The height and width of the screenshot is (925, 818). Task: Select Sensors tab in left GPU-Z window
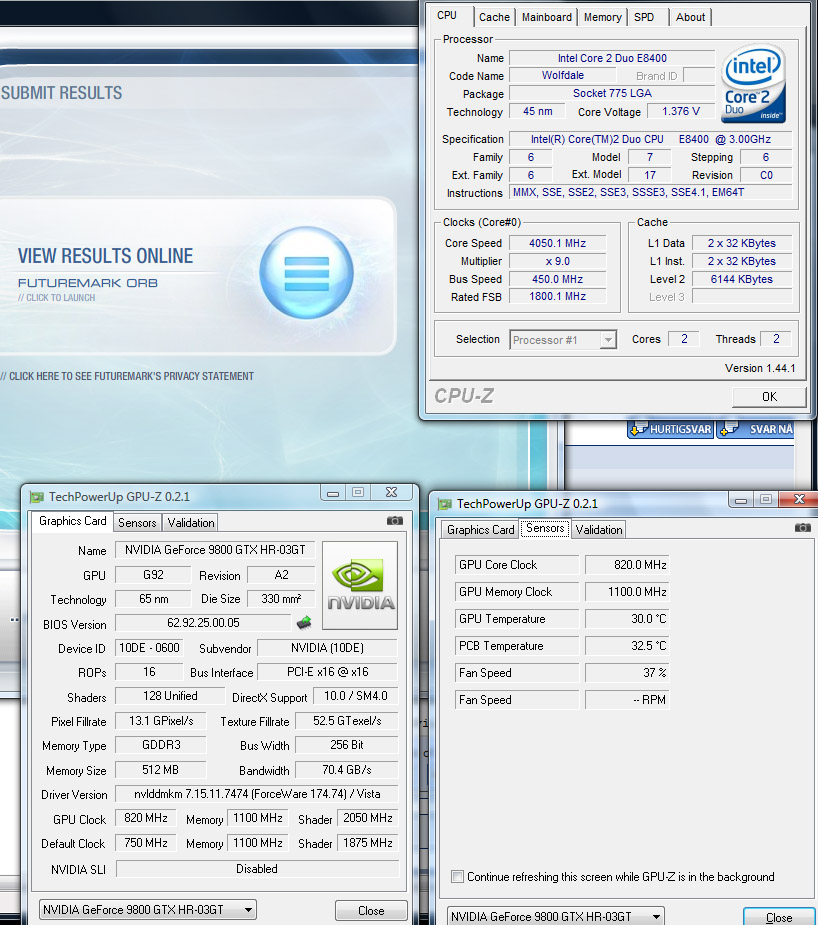(x=137, y=523)
